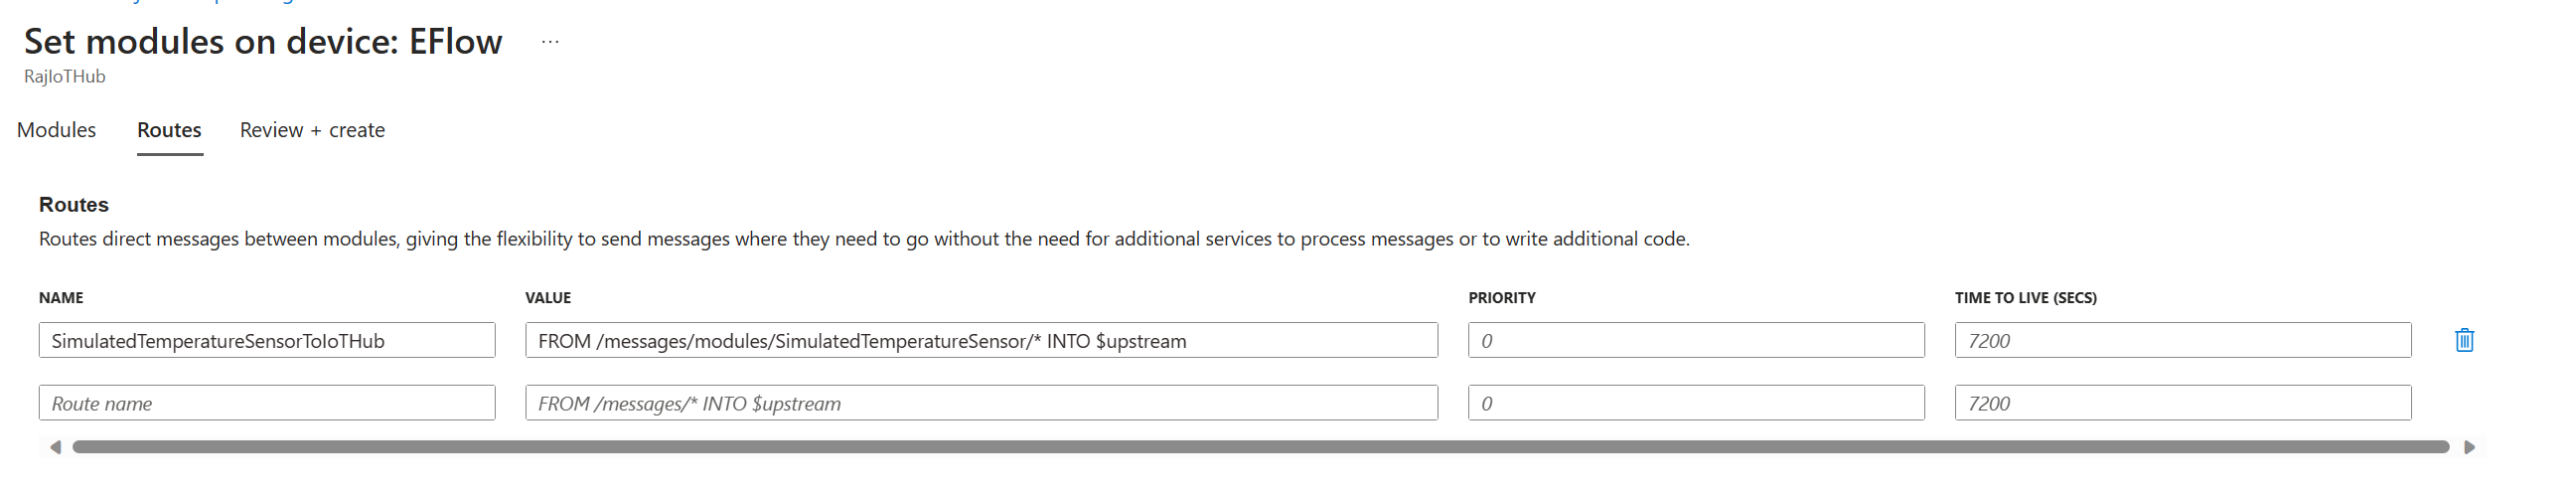
Task: Click the empty FROM /messages/* value field
Action: (x=981, y=403)
